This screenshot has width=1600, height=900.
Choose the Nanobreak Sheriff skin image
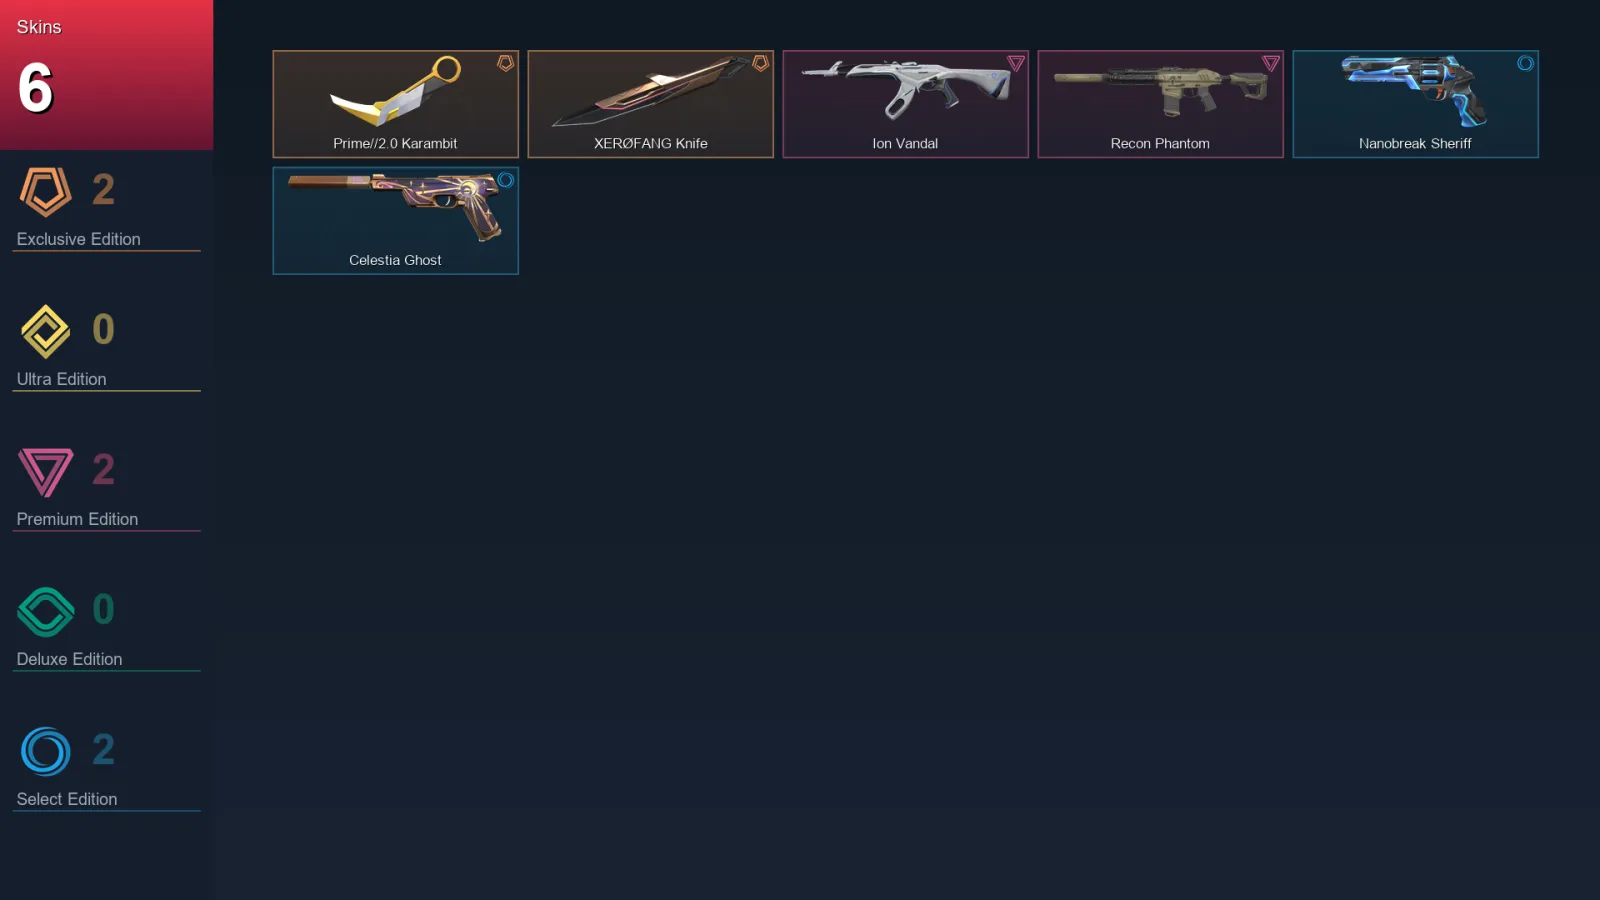(1414, 92)
